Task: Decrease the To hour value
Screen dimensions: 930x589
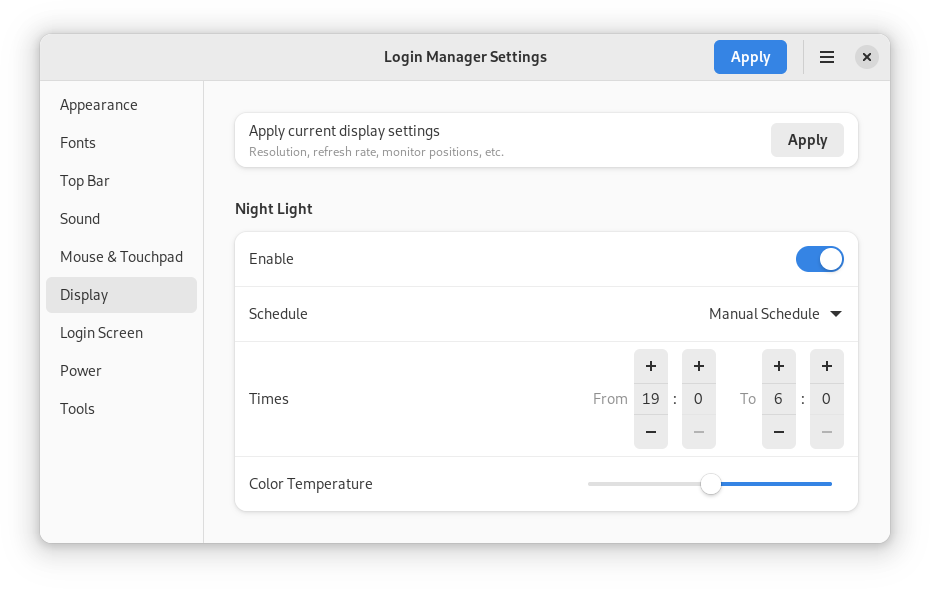Action: pos(779,432)
